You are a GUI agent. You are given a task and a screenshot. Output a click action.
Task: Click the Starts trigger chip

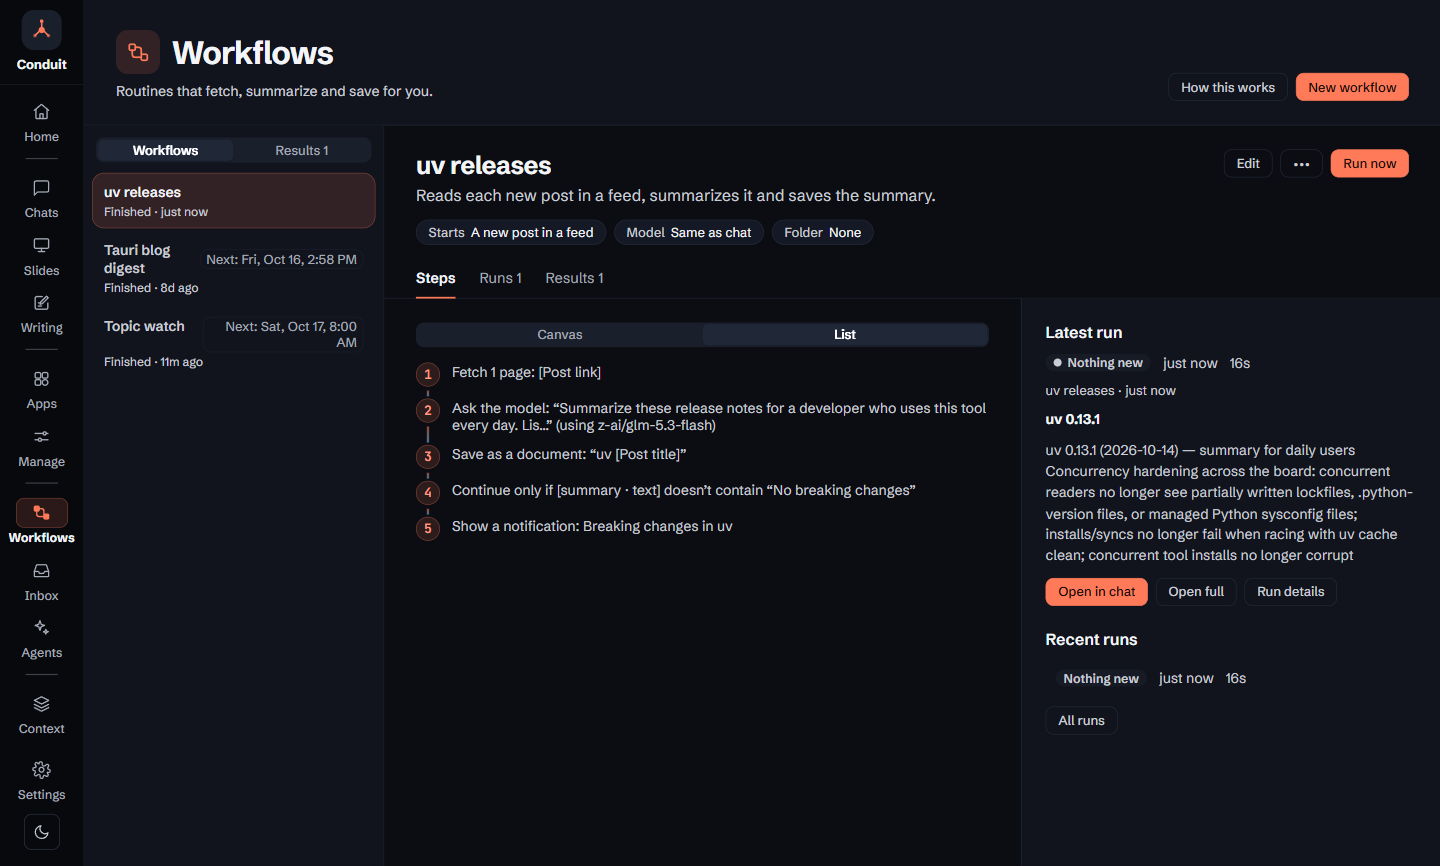coord(511,233)
